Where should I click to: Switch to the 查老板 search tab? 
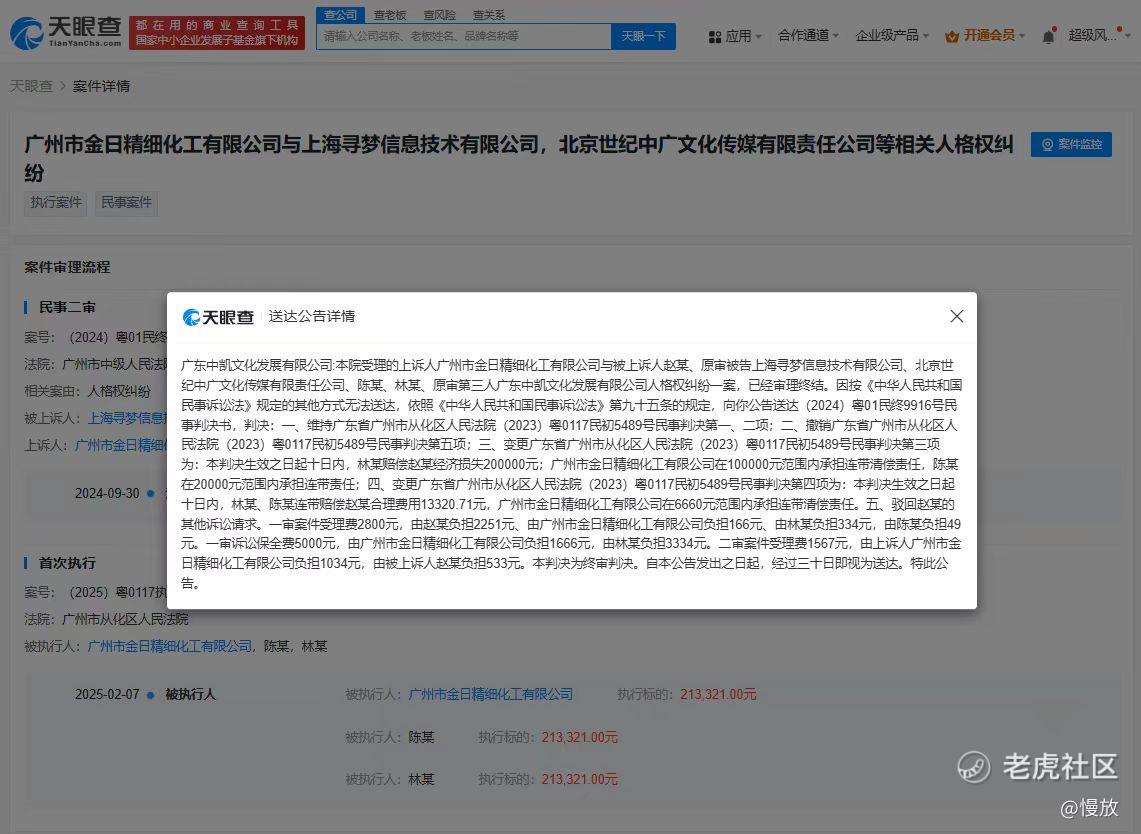tap(389, 15)
